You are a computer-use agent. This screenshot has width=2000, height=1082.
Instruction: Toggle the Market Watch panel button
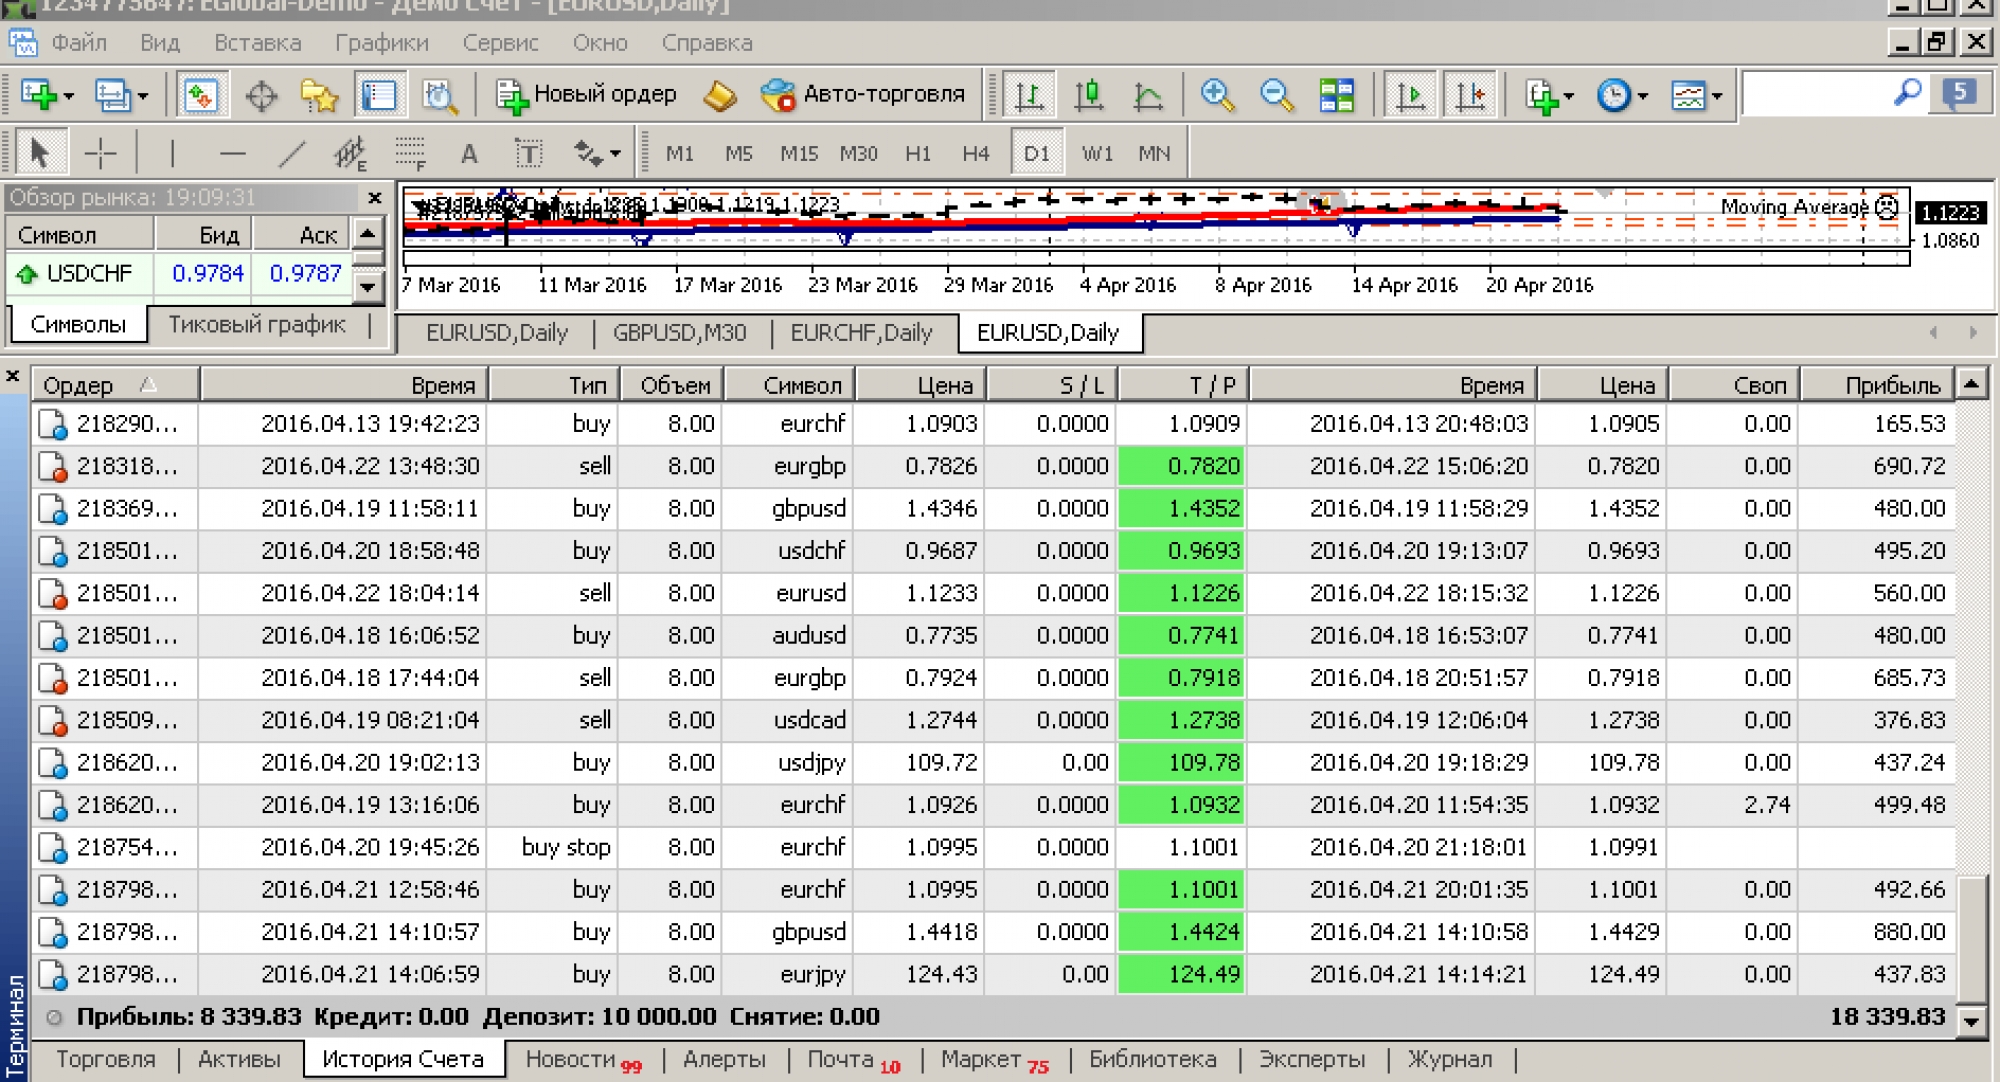coord(201,96)
